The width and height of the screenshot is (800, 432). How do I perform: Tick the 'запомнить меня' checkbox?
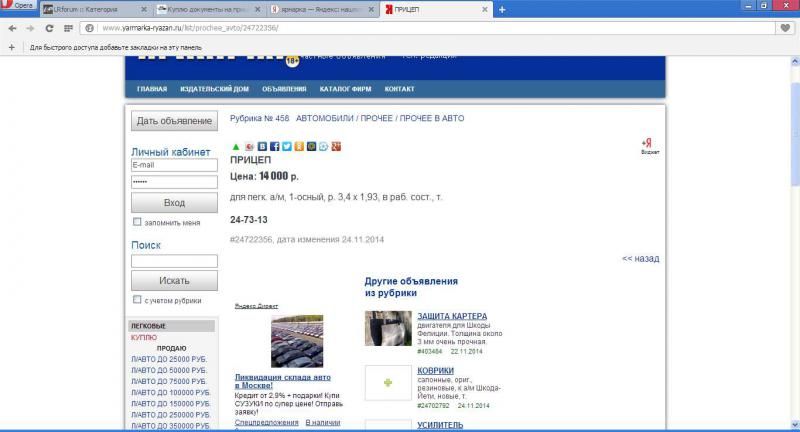pos(137,222)
